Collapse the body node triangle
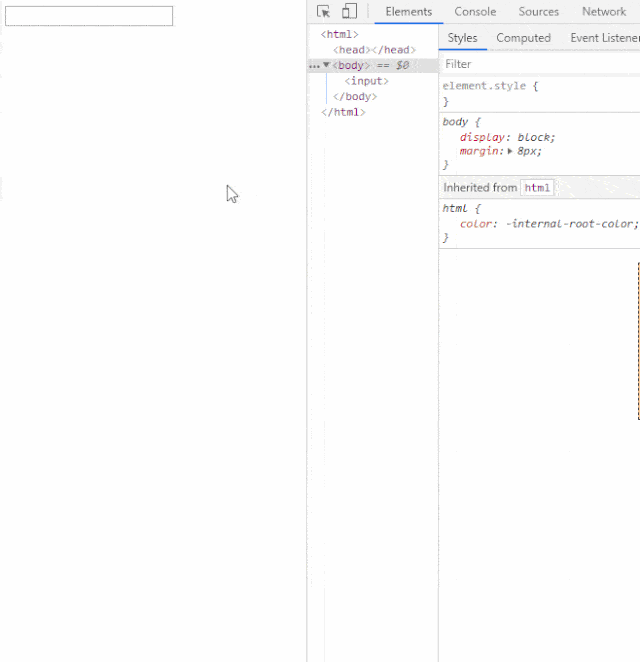This screenshot has height=662, width=640. pos(326,65)
